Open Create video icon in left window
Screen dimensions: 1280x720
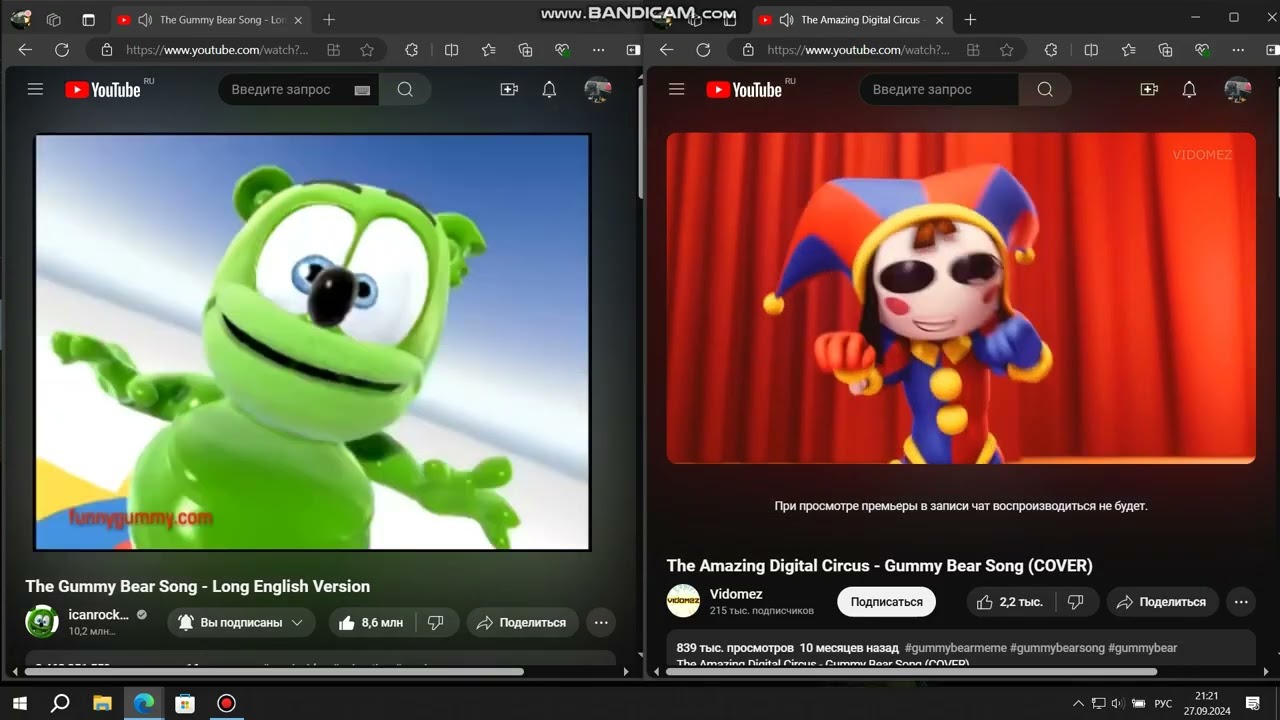[509, 89]
